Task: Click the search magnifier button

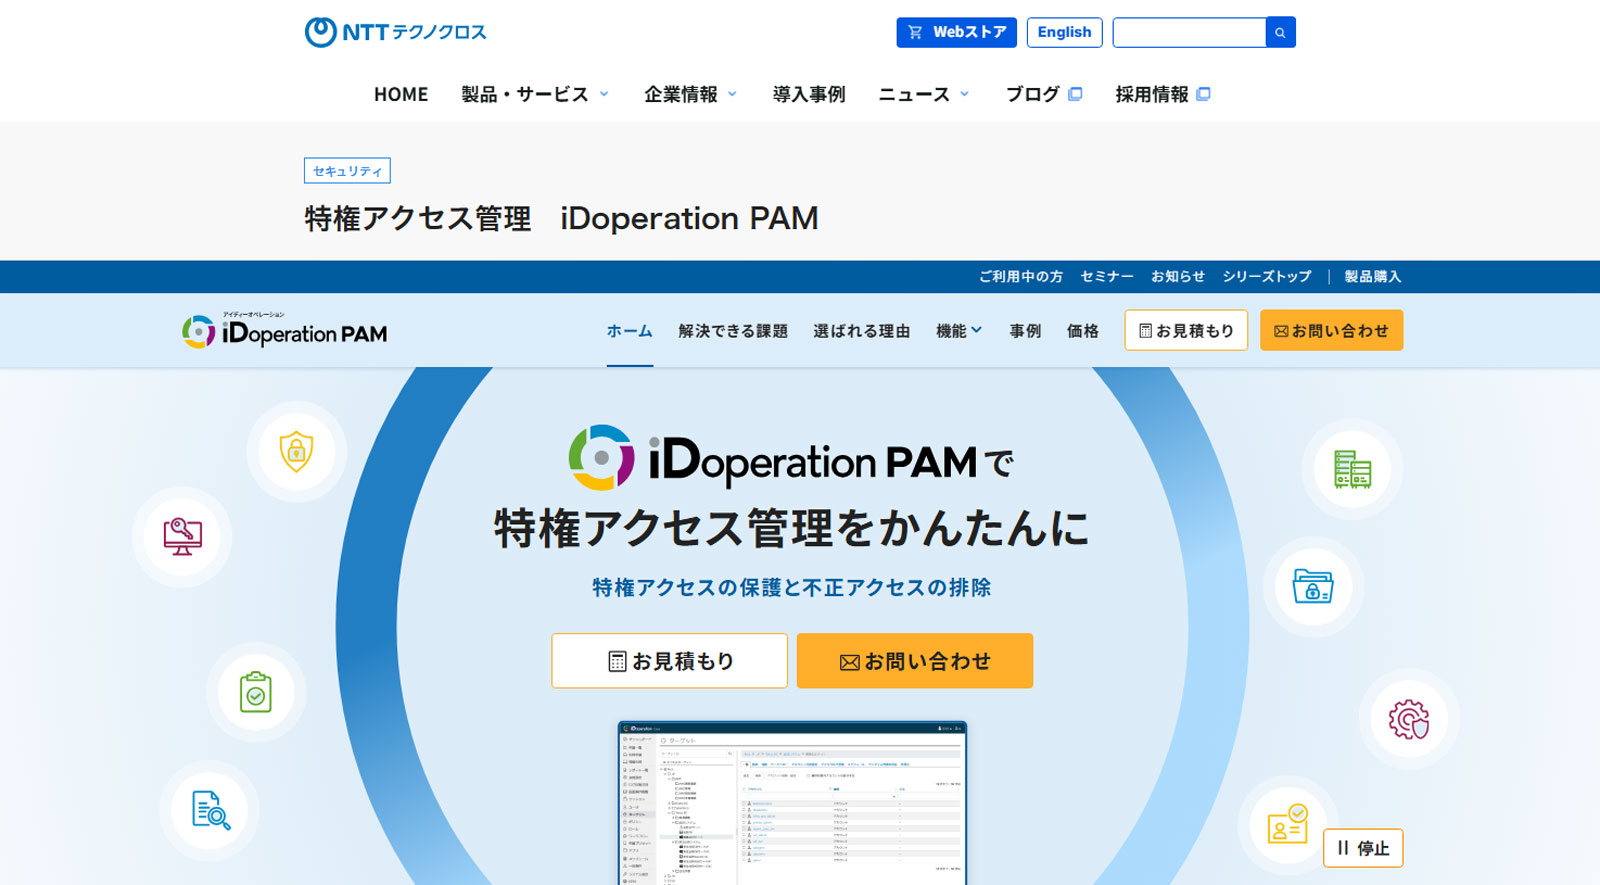Action: [x=1280, y=32]
